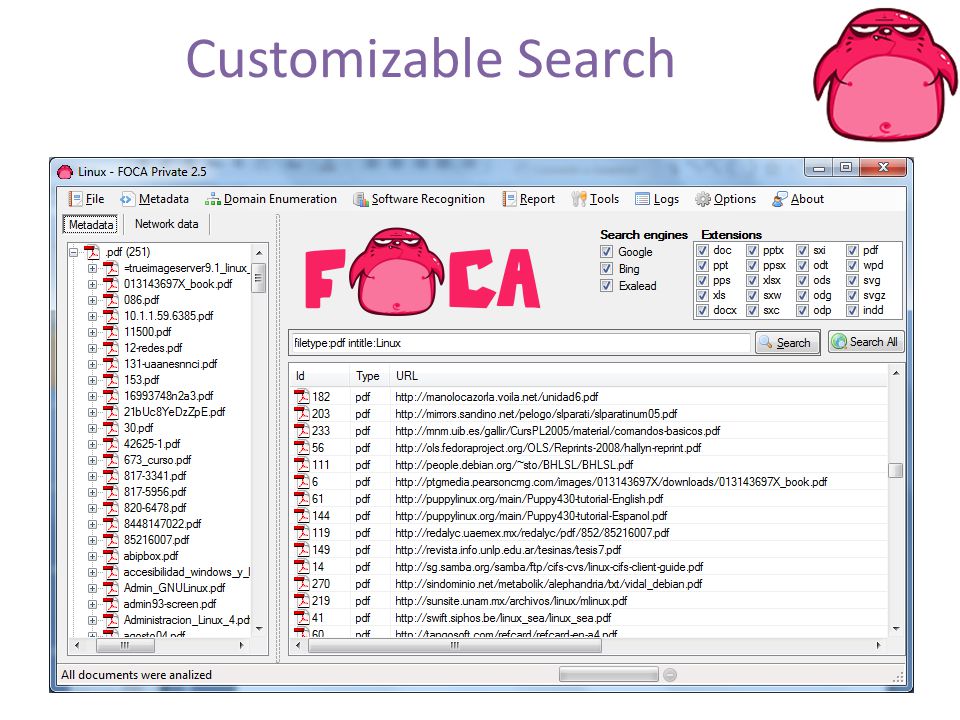Switch to the Network data tab

(x=167, y=224)
